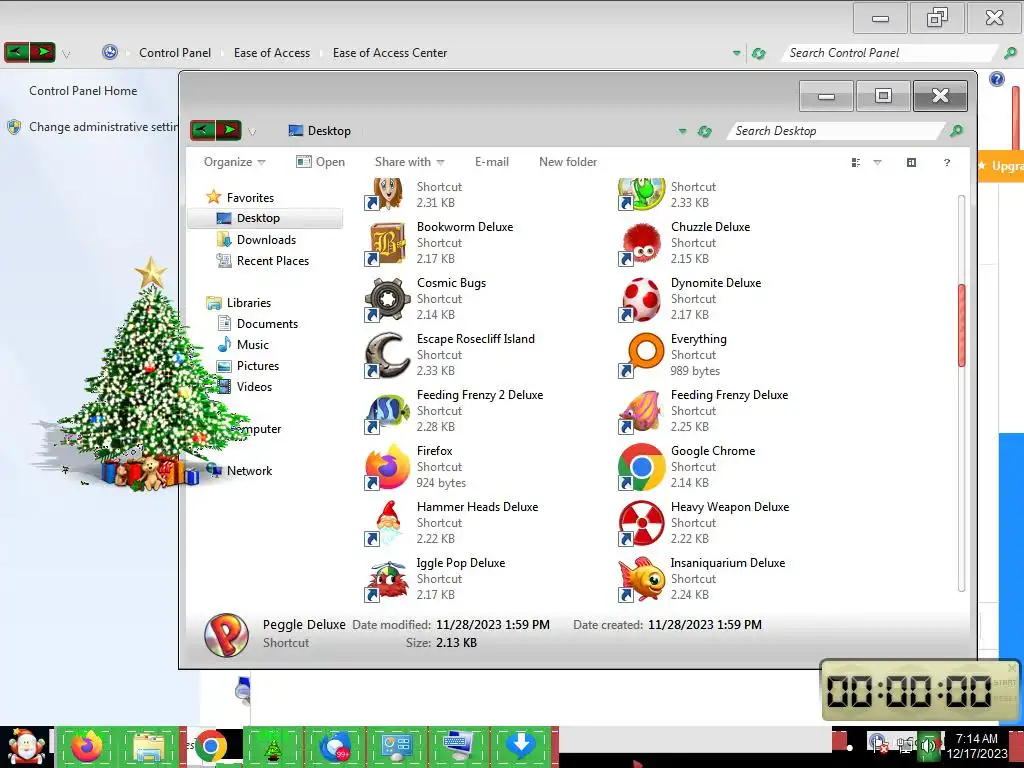Screen dimensions: 1024x768
Task: Click the forward arrow in Desktop window
Action: pyautogui.click(x=229, y=130)
